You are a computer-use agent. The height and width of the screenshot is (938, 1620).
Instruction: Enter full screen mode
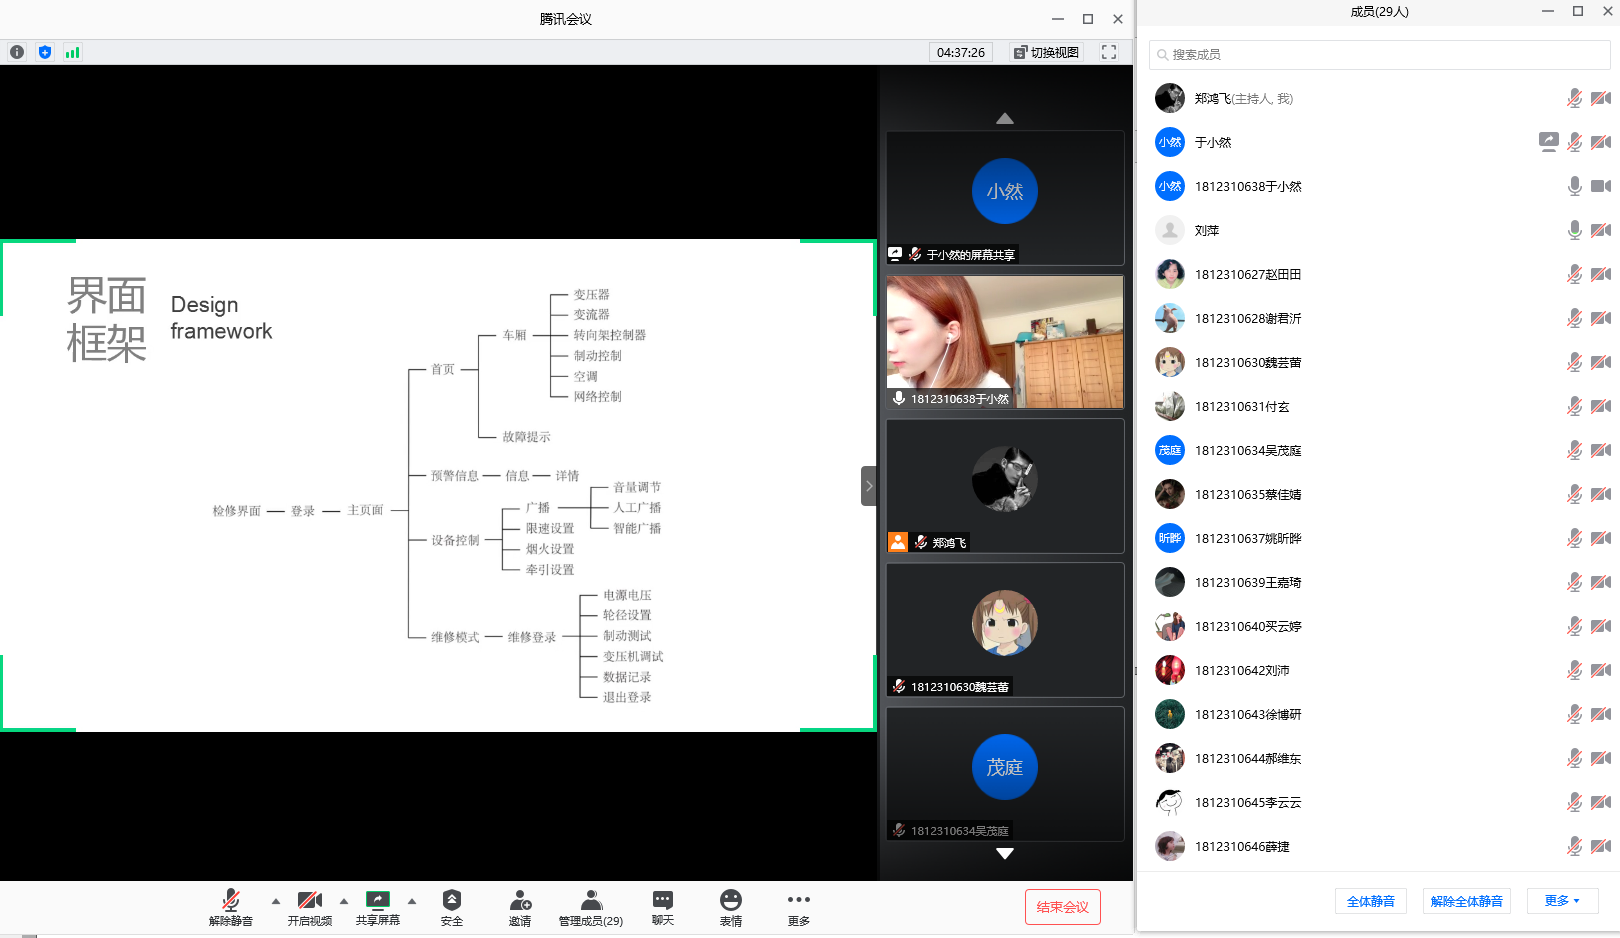tap(1108, 52)
